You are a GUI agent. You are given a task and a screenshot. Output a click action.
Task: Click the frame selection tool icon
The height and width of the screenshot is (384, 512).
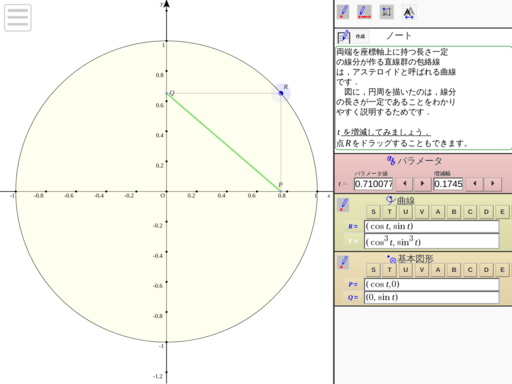click(x=387, y=12)
